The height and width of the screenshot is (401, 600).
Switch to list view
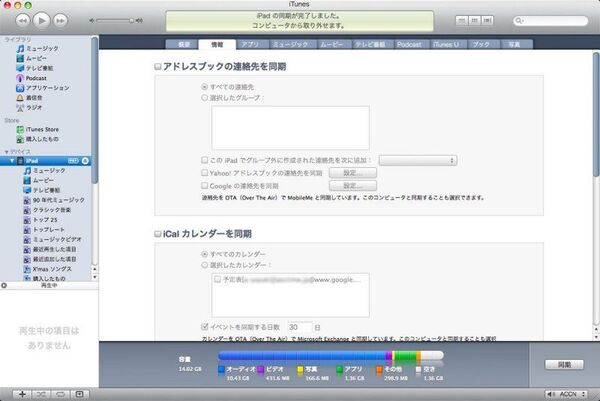click(462, 20)
